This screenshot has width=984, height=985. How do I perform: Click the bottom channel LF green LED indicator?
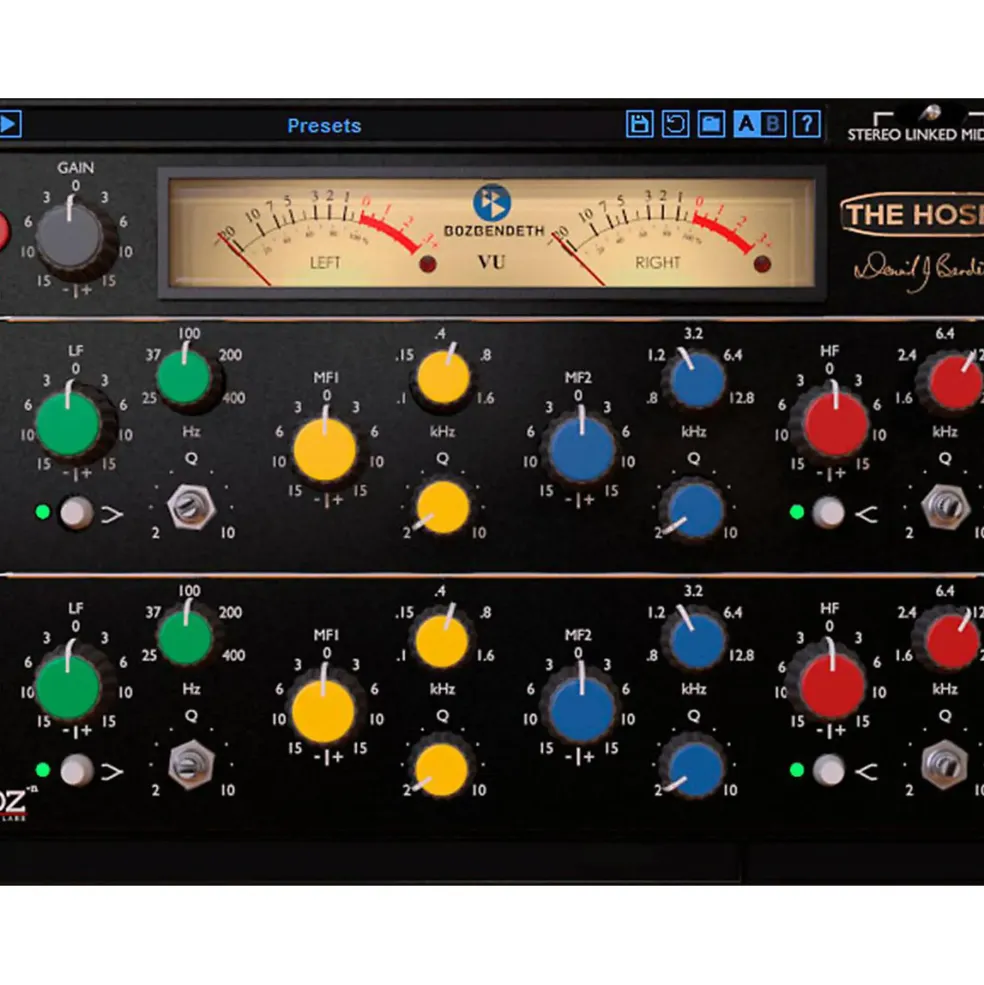43,770
